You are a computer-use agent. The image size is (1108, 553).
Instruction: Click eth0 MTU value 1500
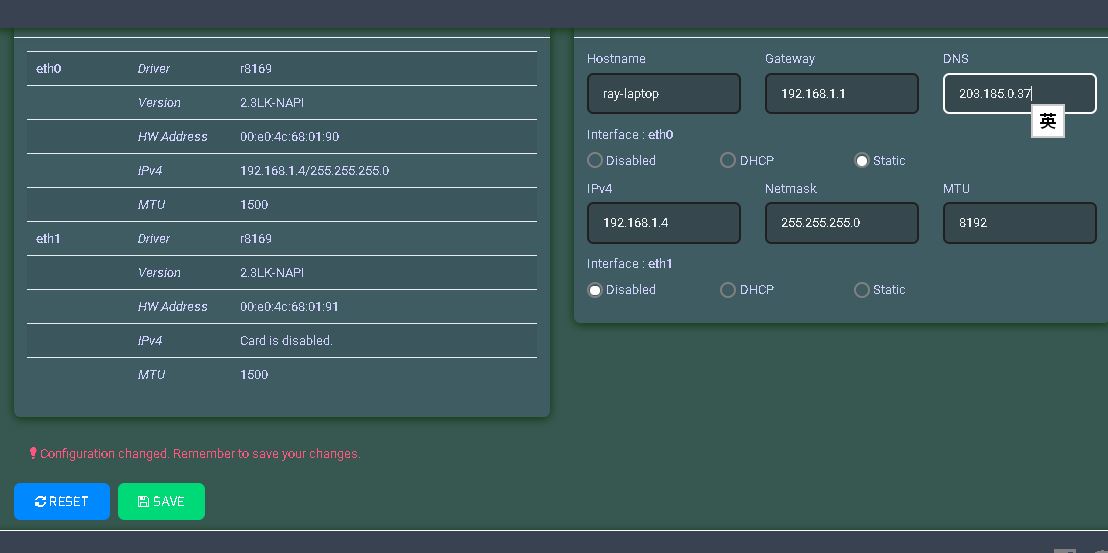pyautogui.click(x=254, y=205)
